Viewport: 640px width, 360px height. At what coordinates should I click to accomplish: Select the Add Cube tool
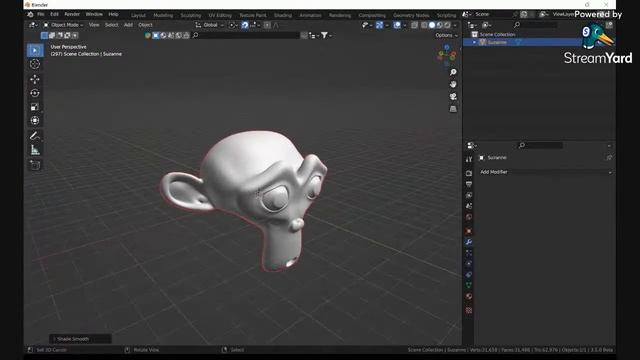(x=35, y=165)
